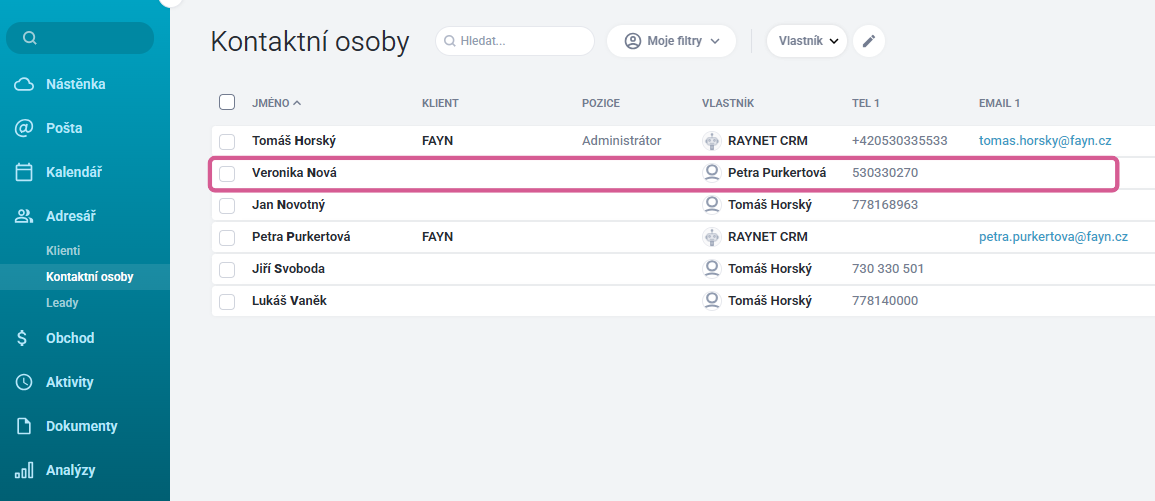Screen dimensions: 1155x501
Task: Click the clock icon for Aktivity
Action: click(x=25, y=382)
